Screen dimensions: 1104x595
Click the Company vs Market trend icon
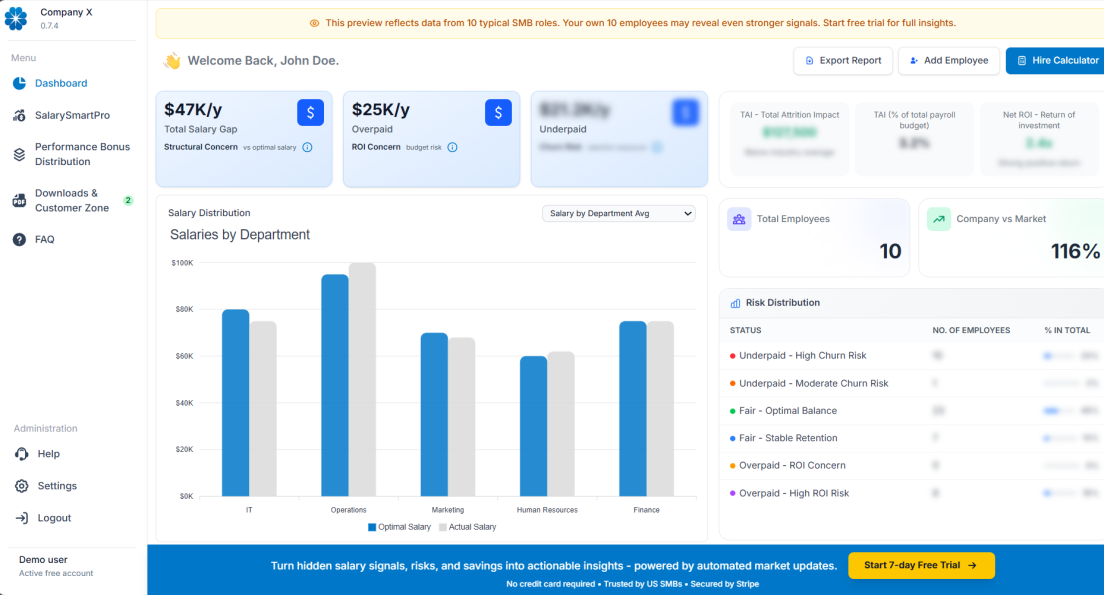pos(939,219)
